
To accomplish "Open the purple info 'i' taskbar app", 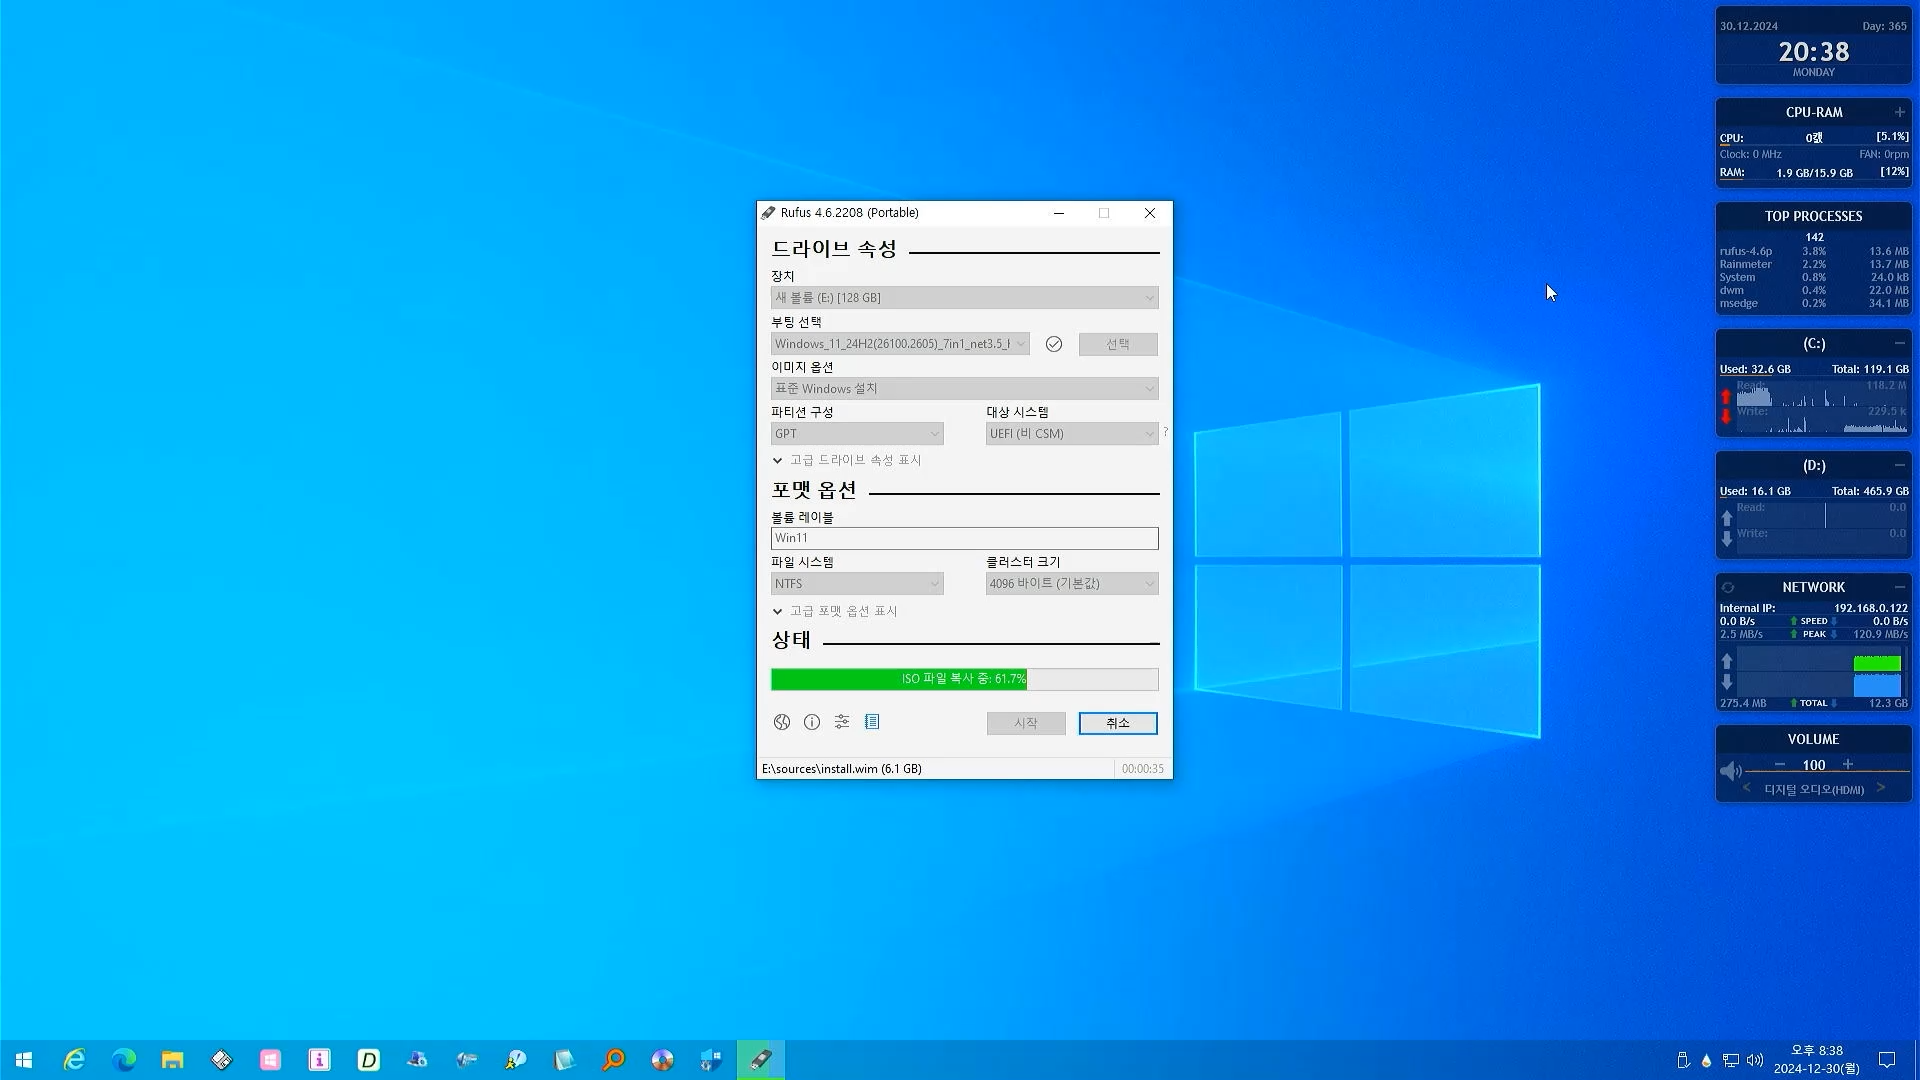I will click(x=319, y=1060).
